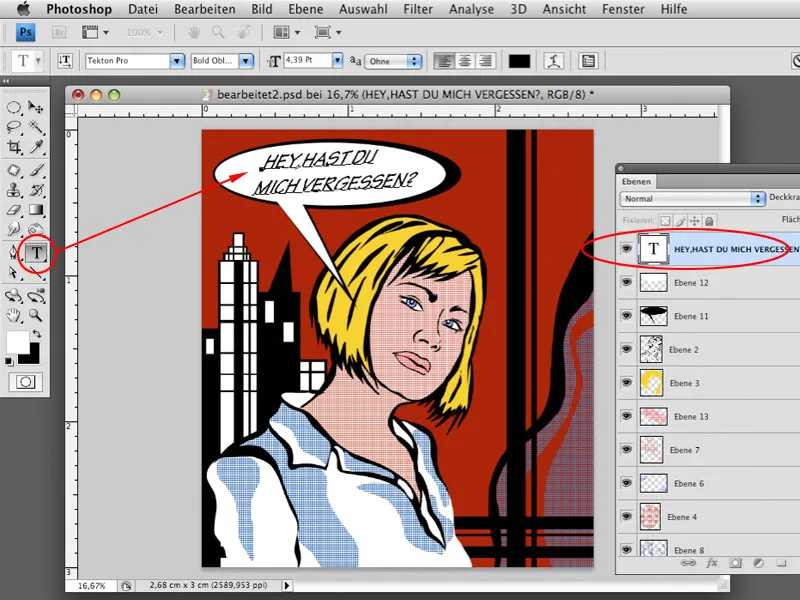Open tool preset picker arrow

coord(38,61)
